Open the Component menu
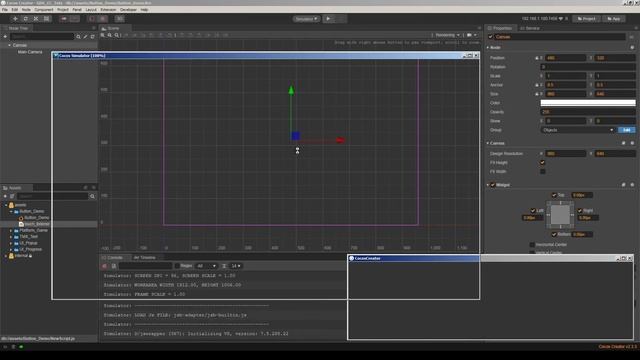The height and width of the screenshot is (360, 640). coord(44,9)
